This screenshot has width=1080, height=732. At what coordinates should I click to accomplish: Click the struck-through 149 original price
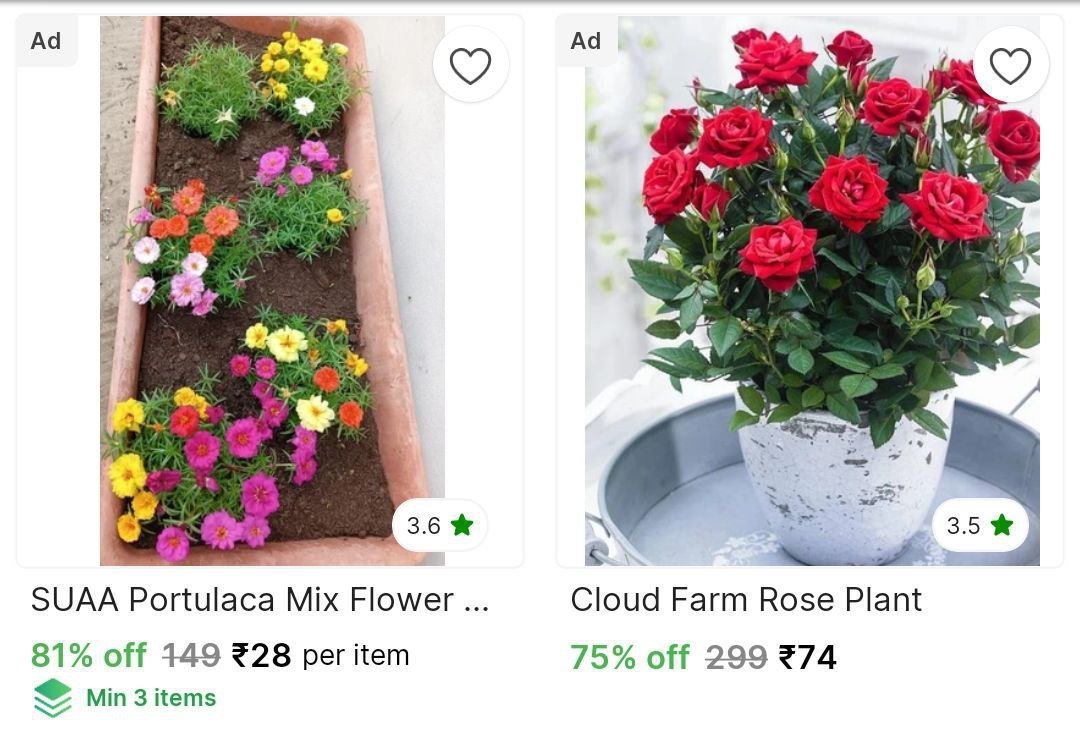coord(191,655)
